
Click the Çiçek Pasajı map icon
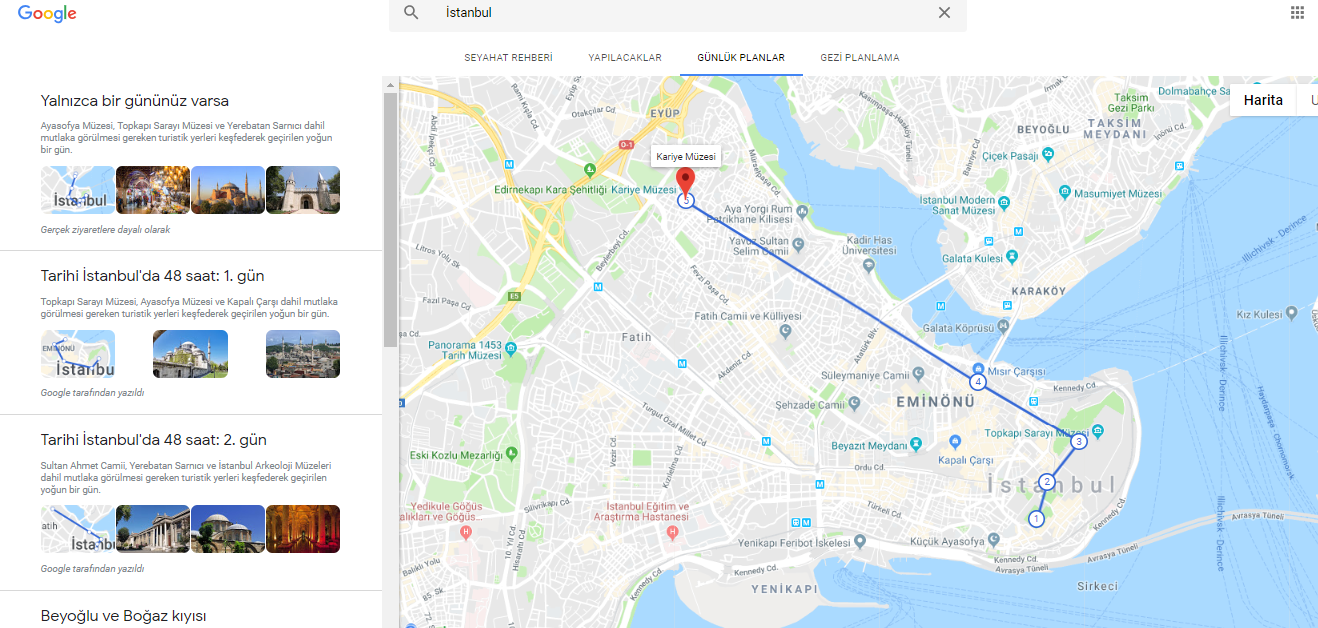point(1048,154)
